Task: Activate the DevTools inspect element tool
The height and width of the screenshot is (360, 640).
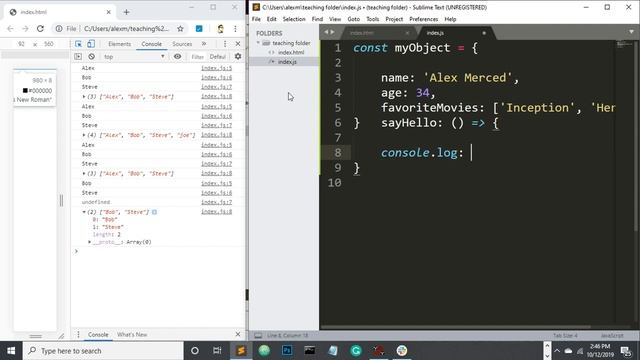Action: click(78, 44)
